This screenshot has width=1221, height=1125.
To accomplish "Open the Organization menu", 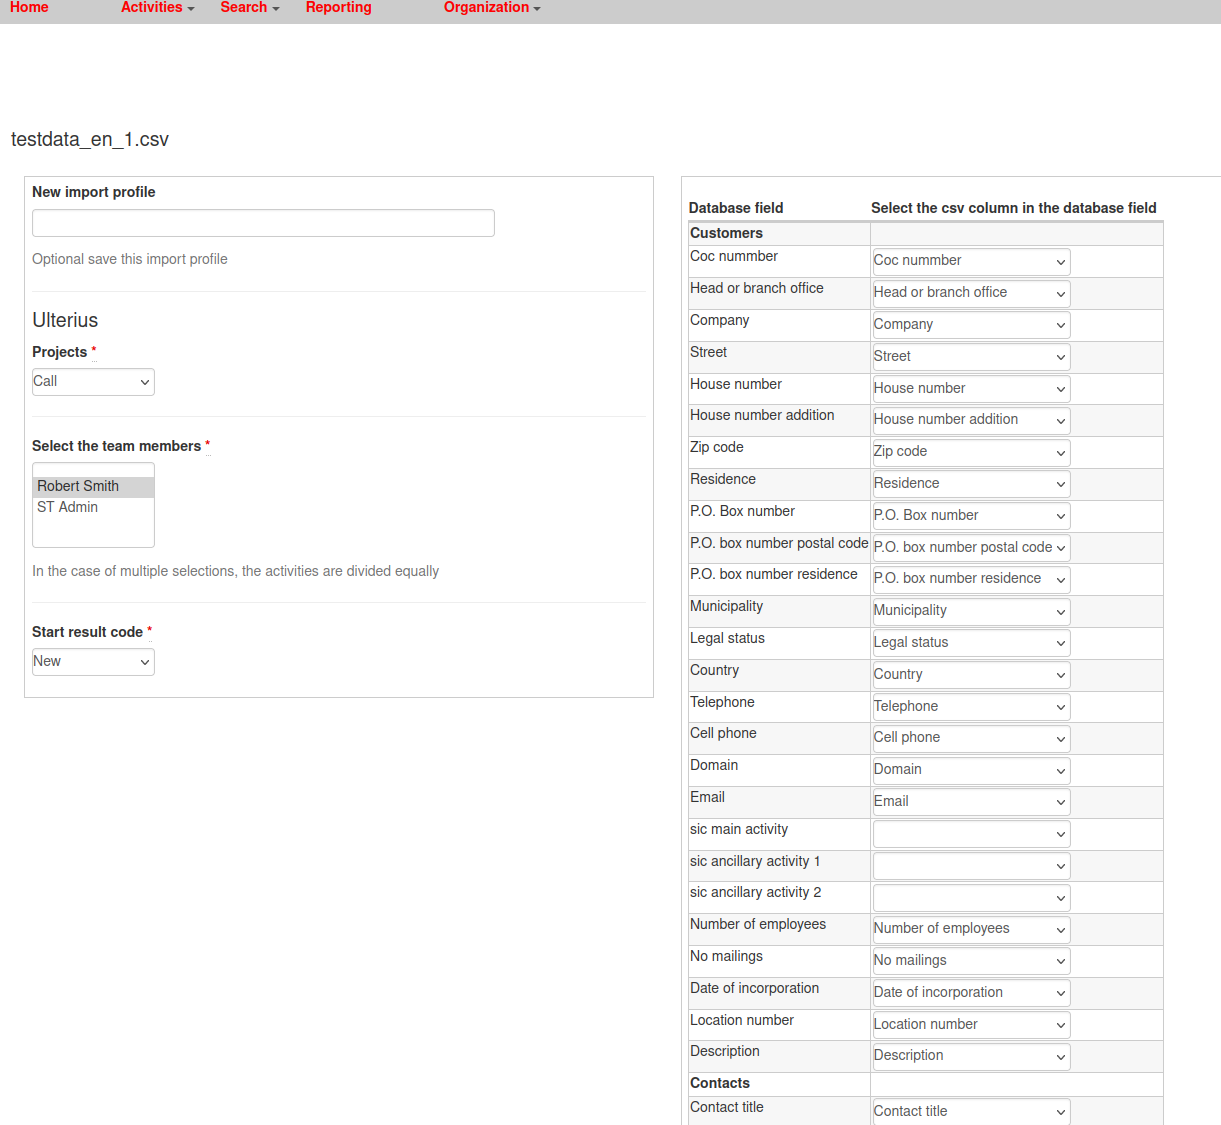I will [491, 8].
